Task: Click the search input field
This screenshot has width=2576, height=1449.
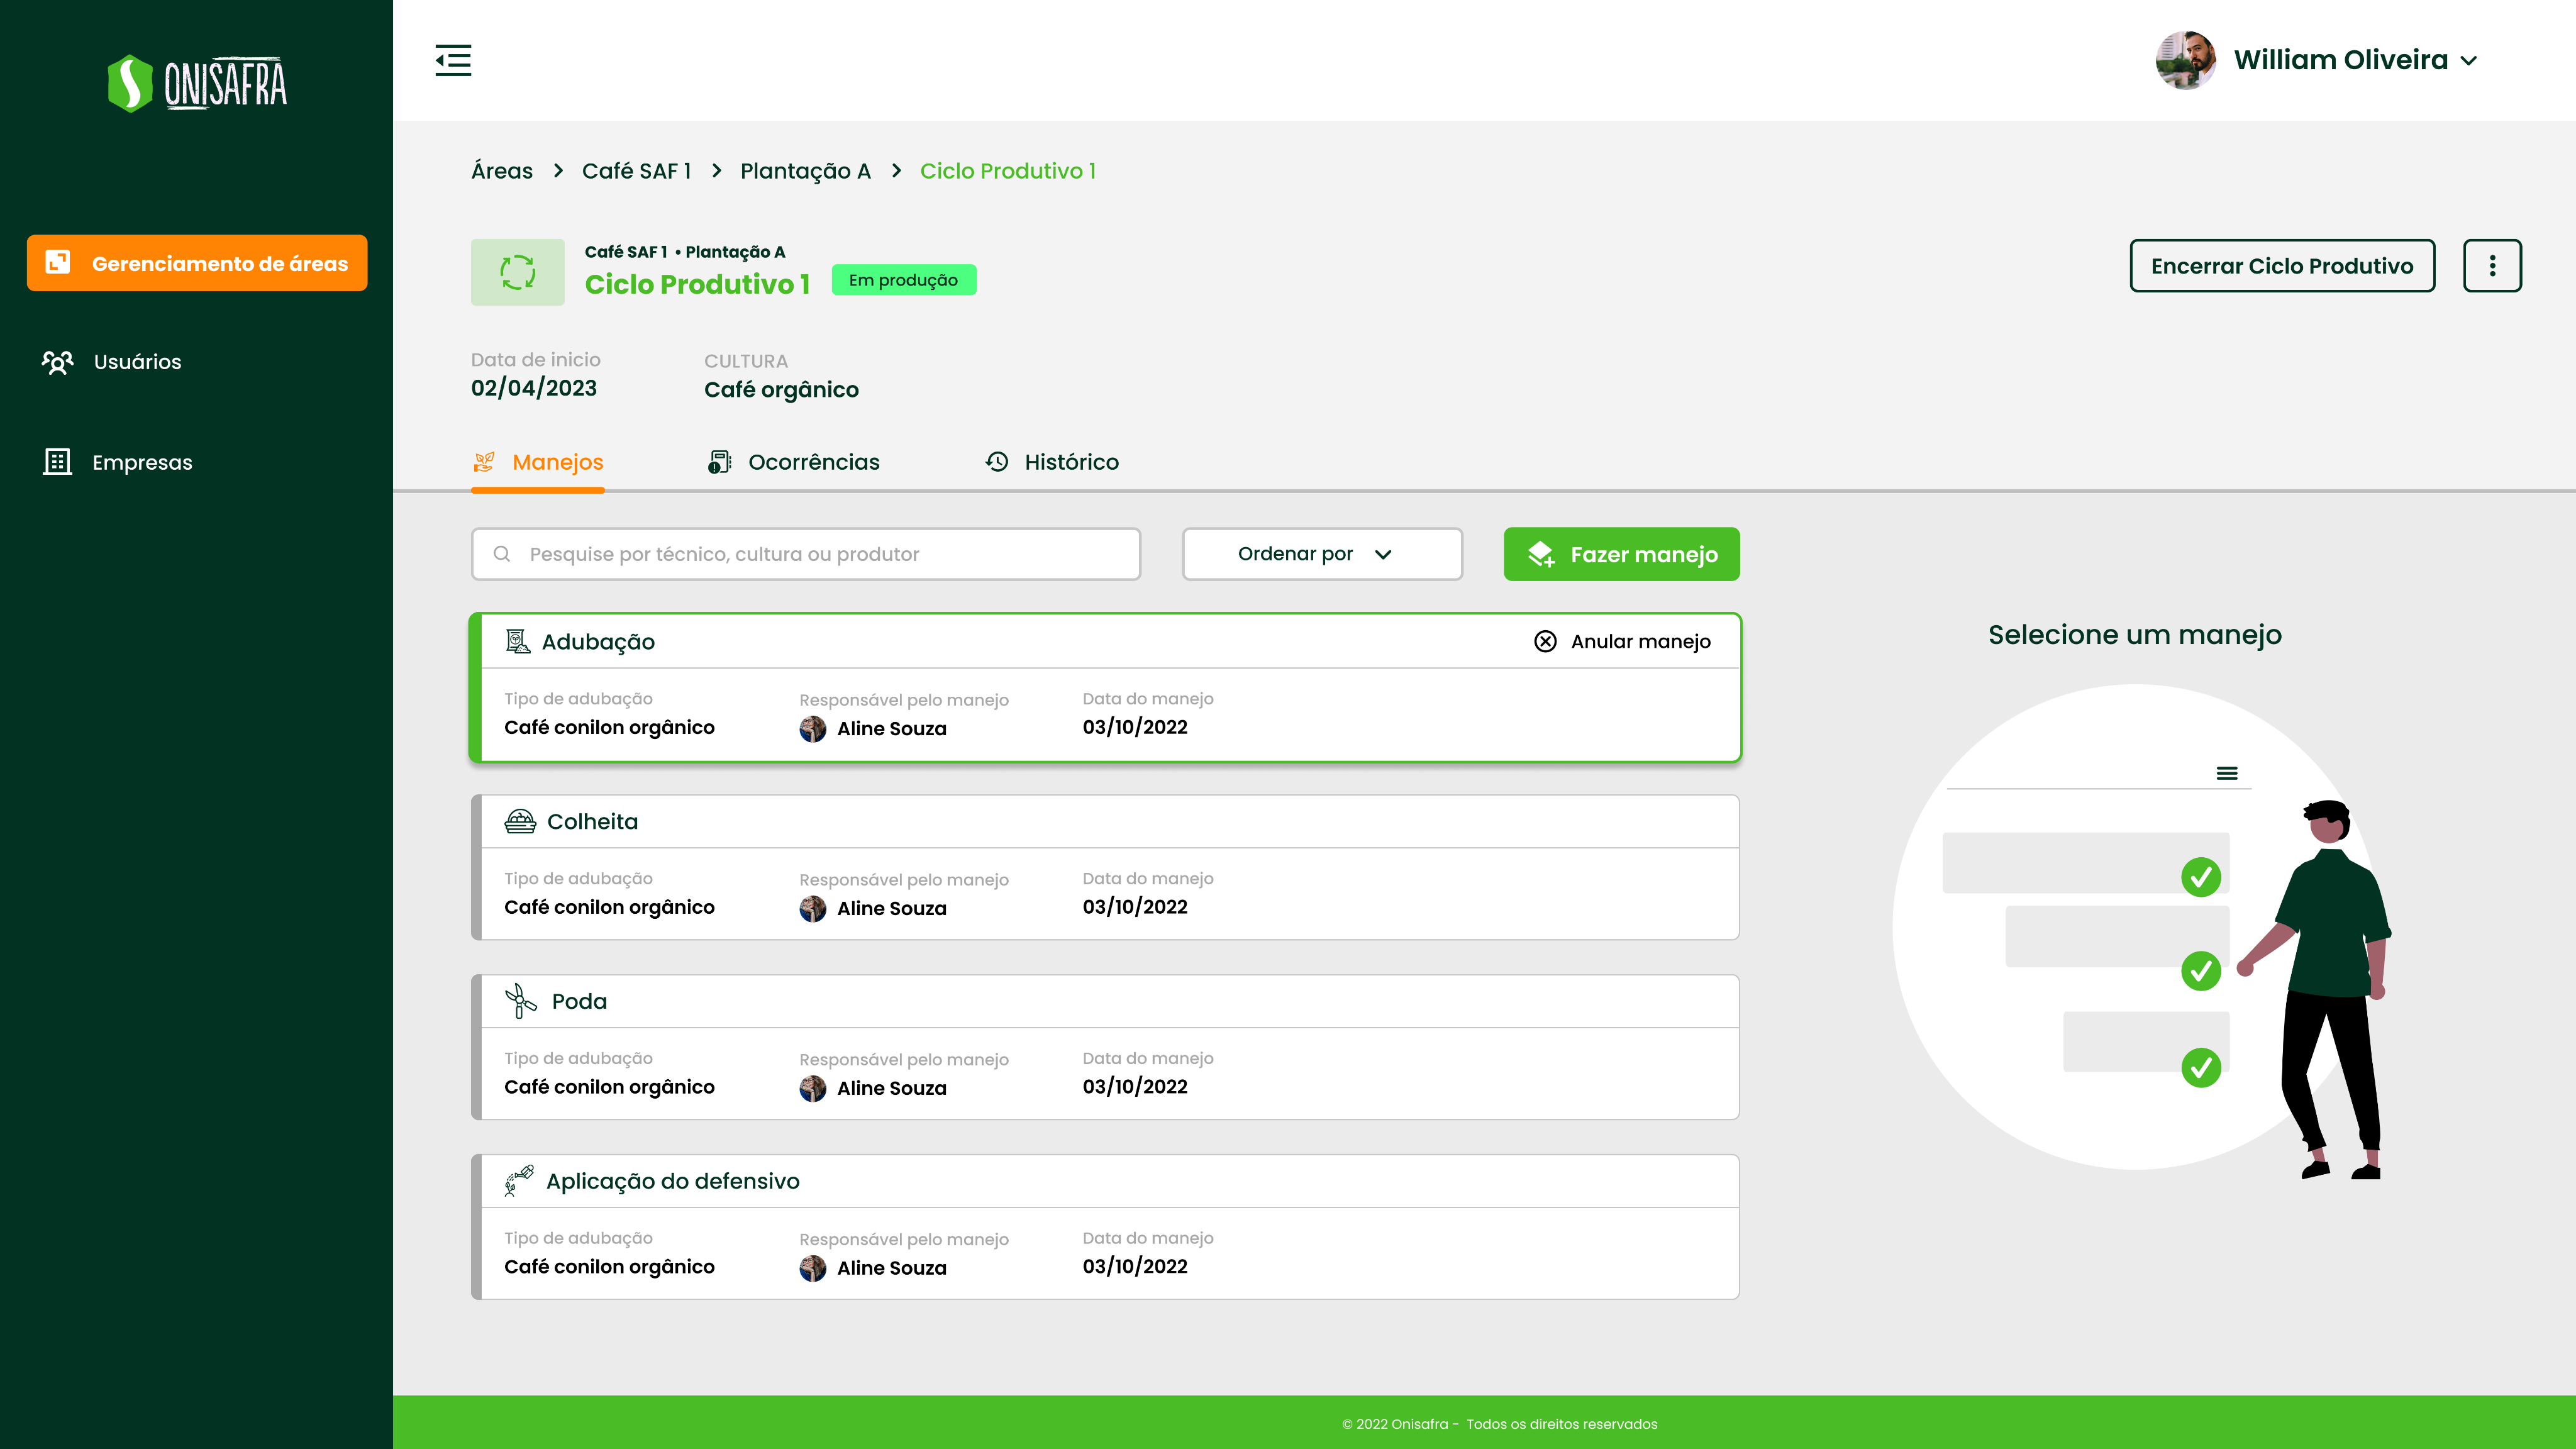Action: coord(800,553)
